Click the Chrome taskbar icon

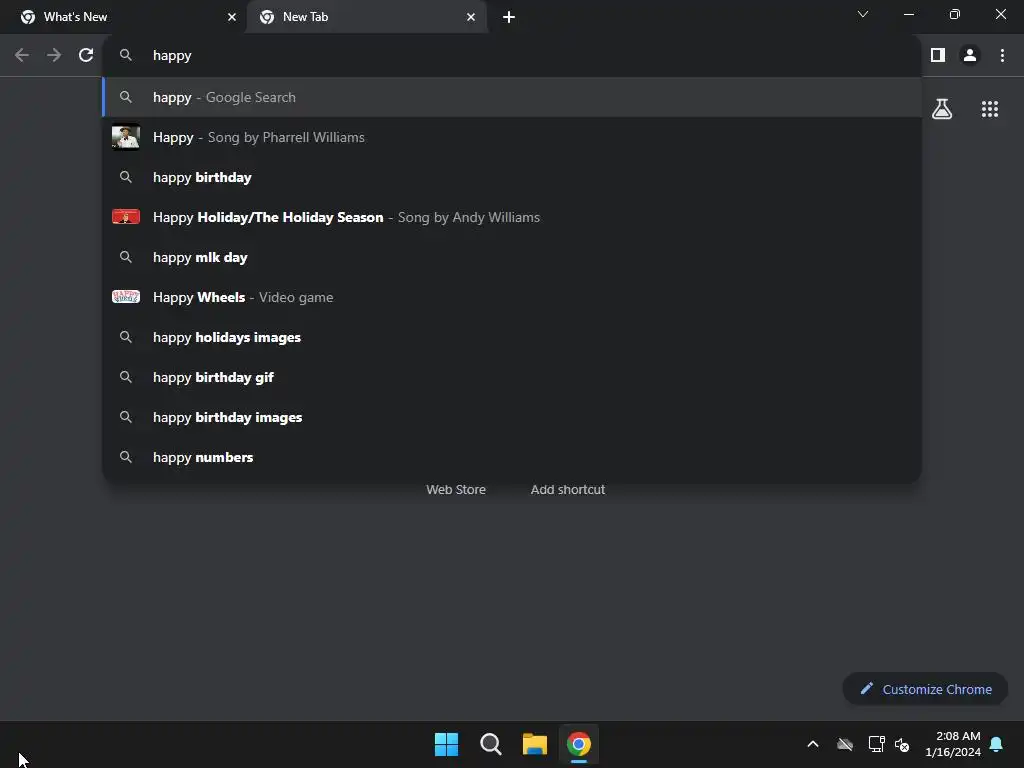[x=579, y=744]
